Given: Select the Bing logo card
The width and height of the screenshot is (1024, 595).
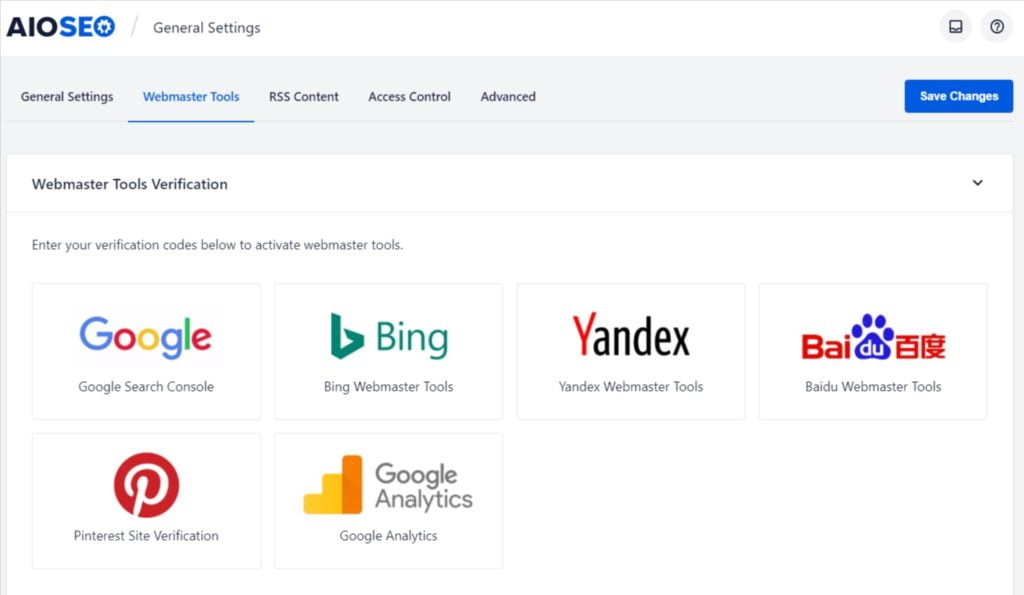Looking at the screenshot, I should [x=388, y=337].
